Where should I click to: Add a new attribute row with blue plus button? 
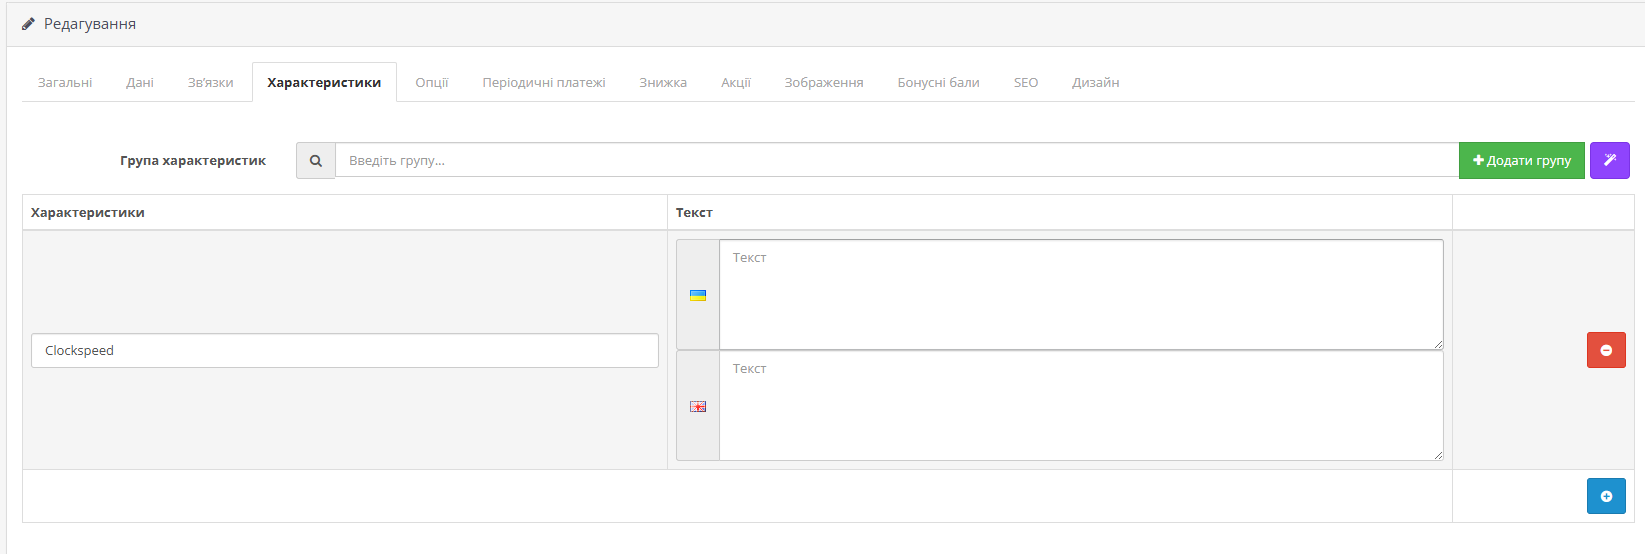(1606, 496)
